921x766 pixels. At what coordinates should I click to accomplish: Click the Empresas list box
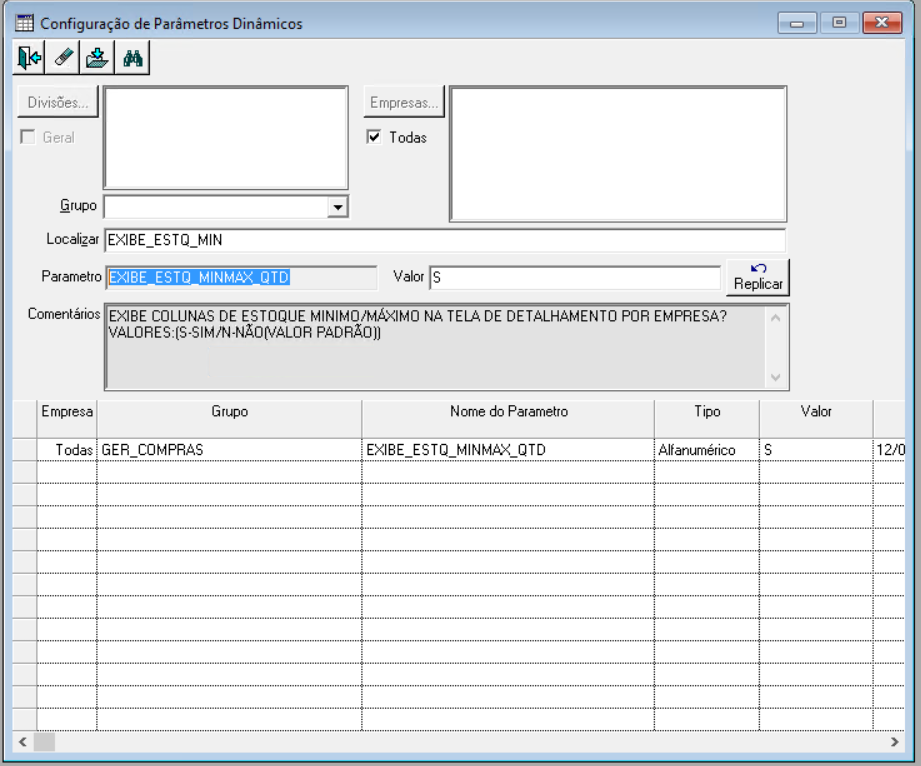tap(618, 154)
